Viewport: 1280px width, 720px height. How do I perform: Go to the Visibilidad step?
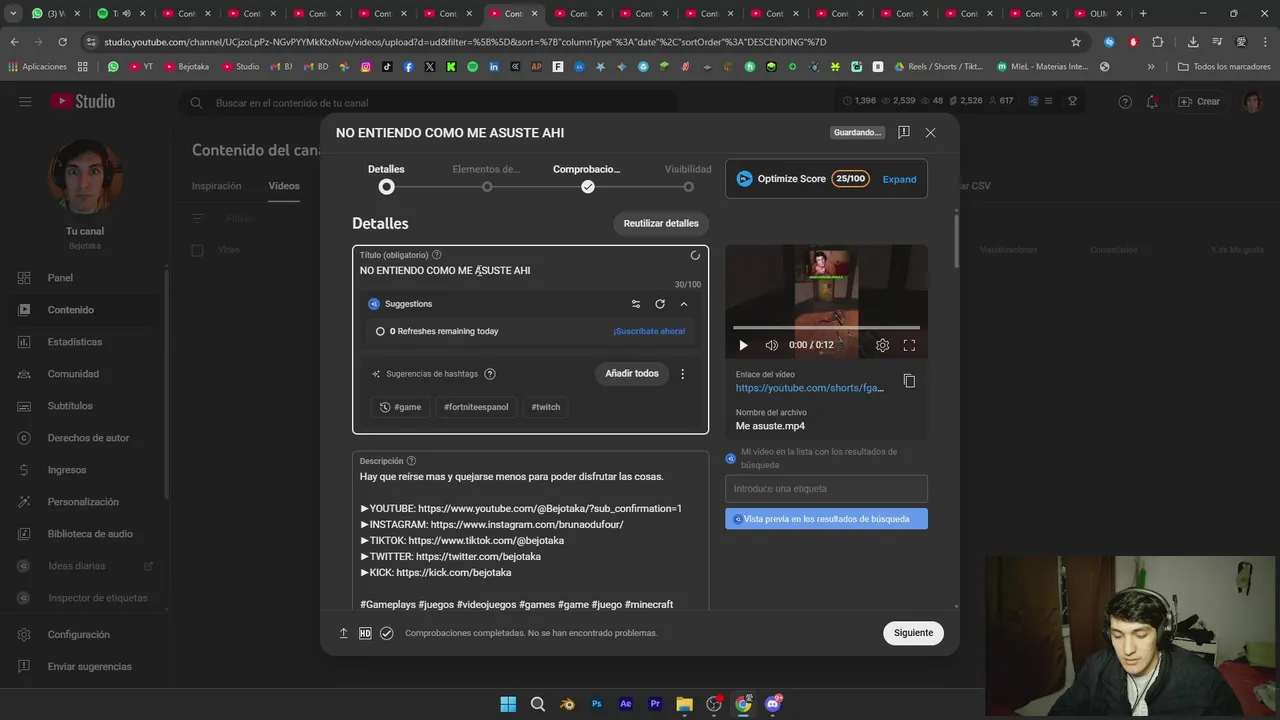tap(688, 180)
